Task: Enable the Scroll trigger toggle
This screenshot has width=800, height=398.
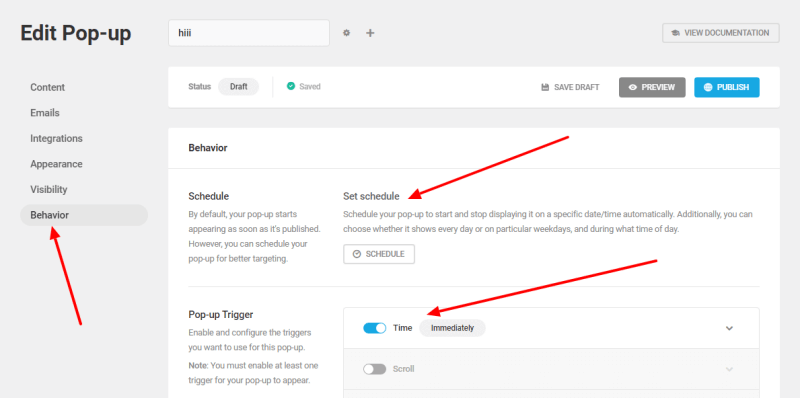Action: tap(374, 369)
